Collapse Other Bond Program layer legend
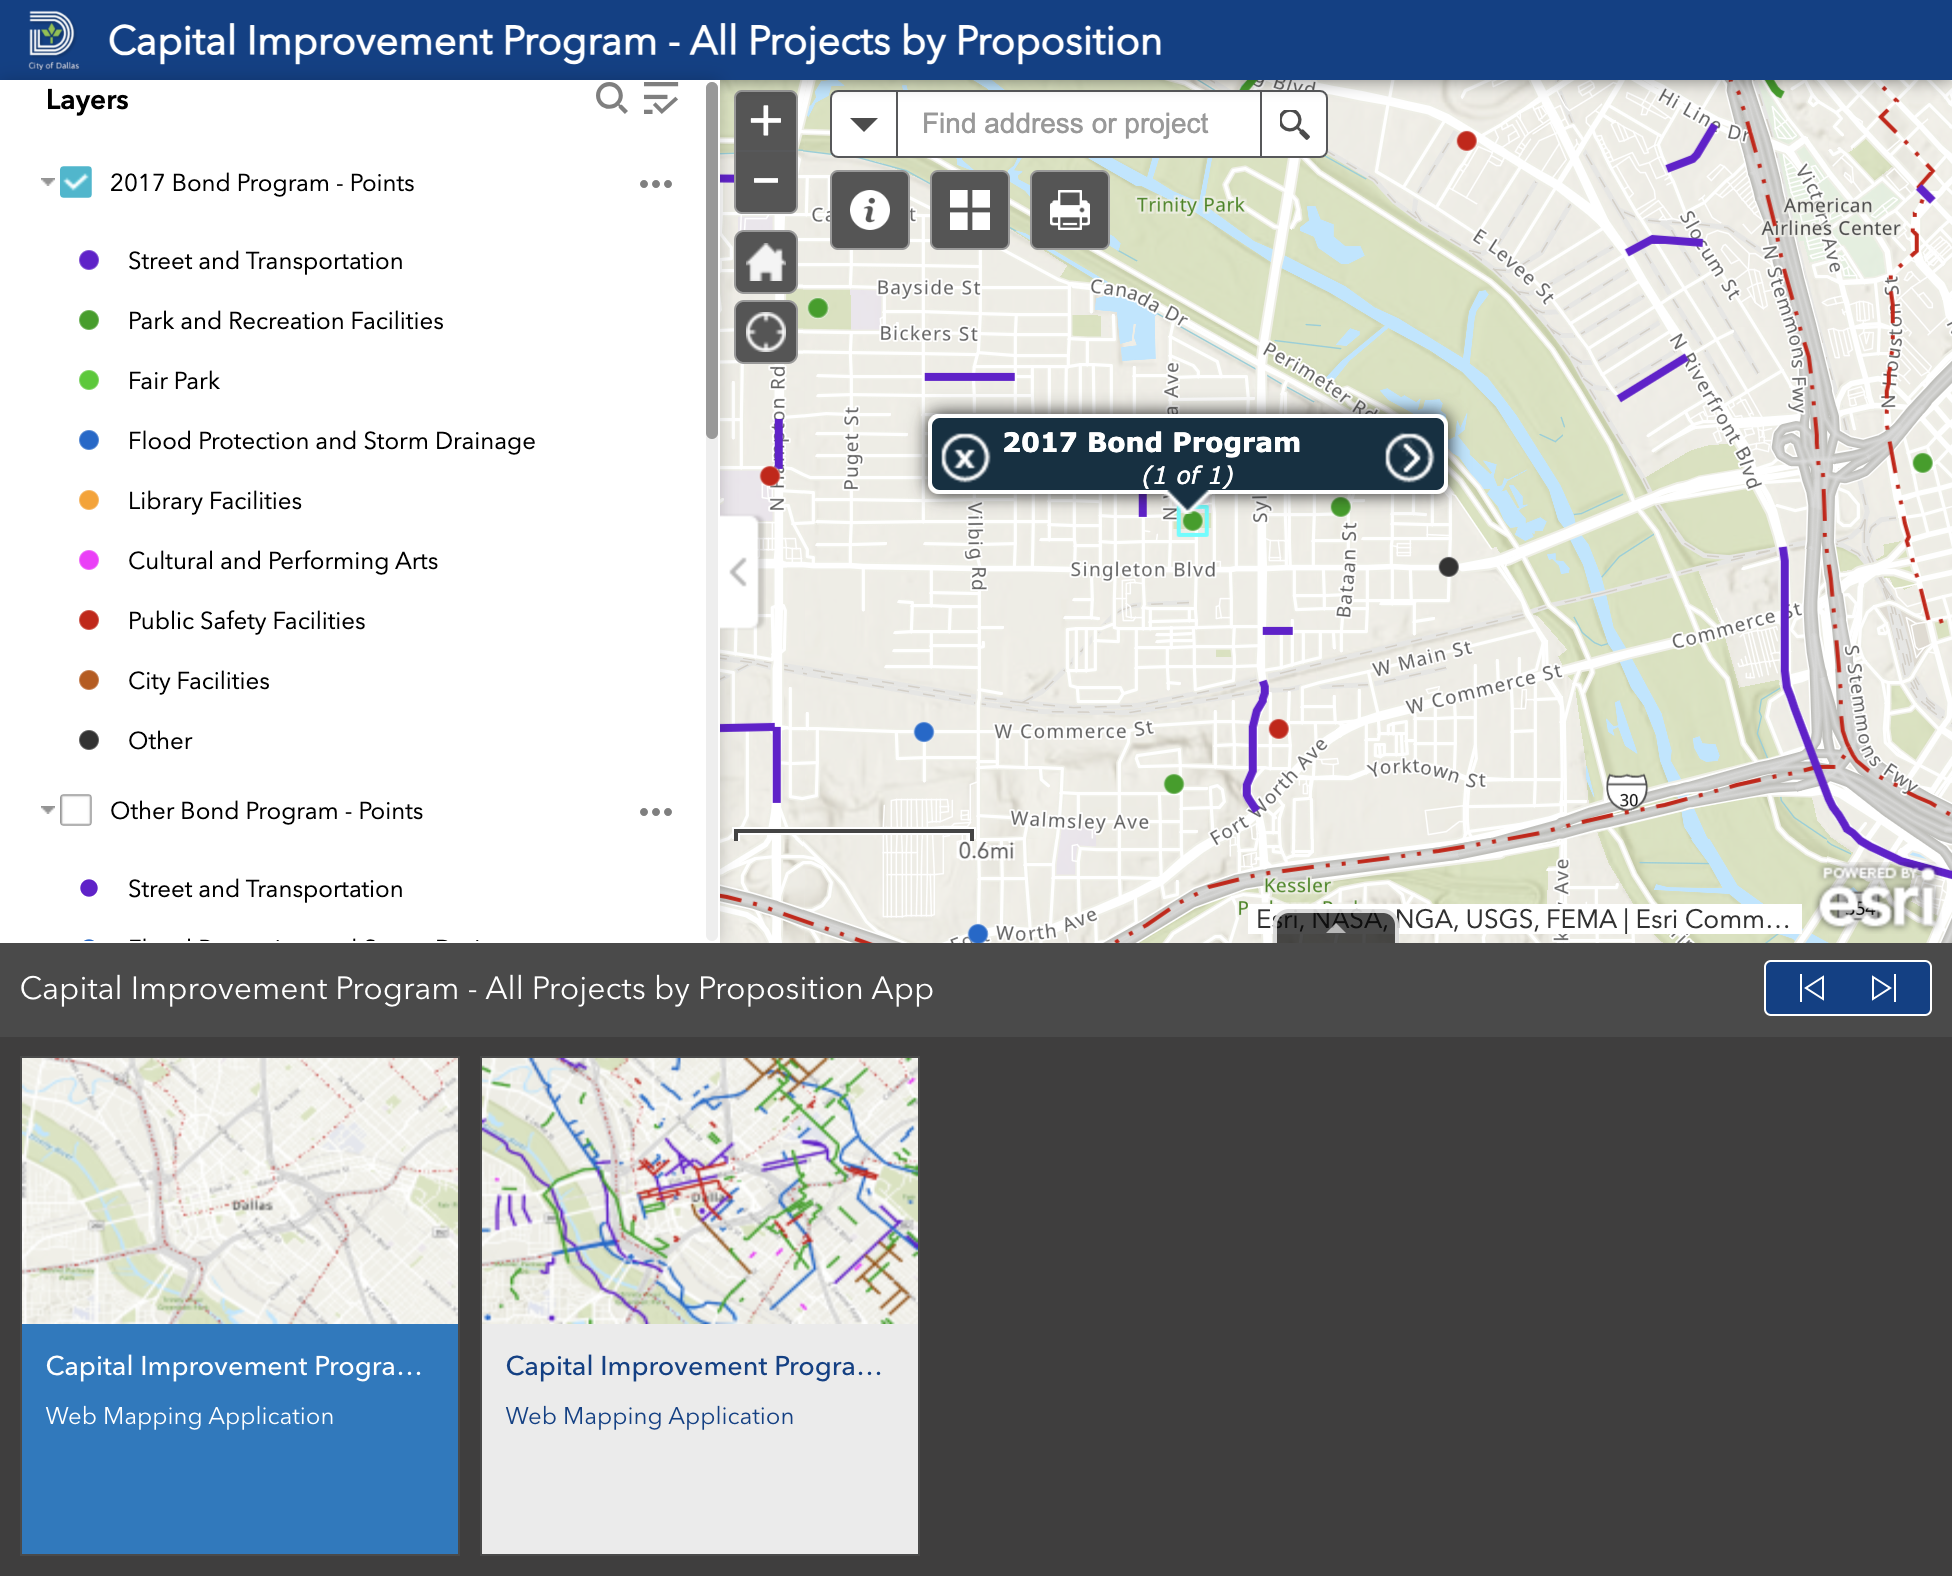 (x=47, y=810)
